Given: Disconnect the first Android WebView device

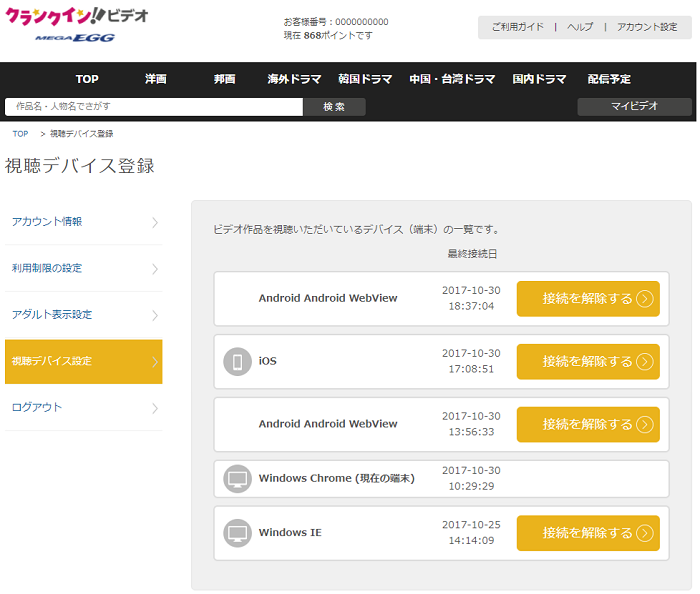Looking at the screenshot, I should point(588,299).
